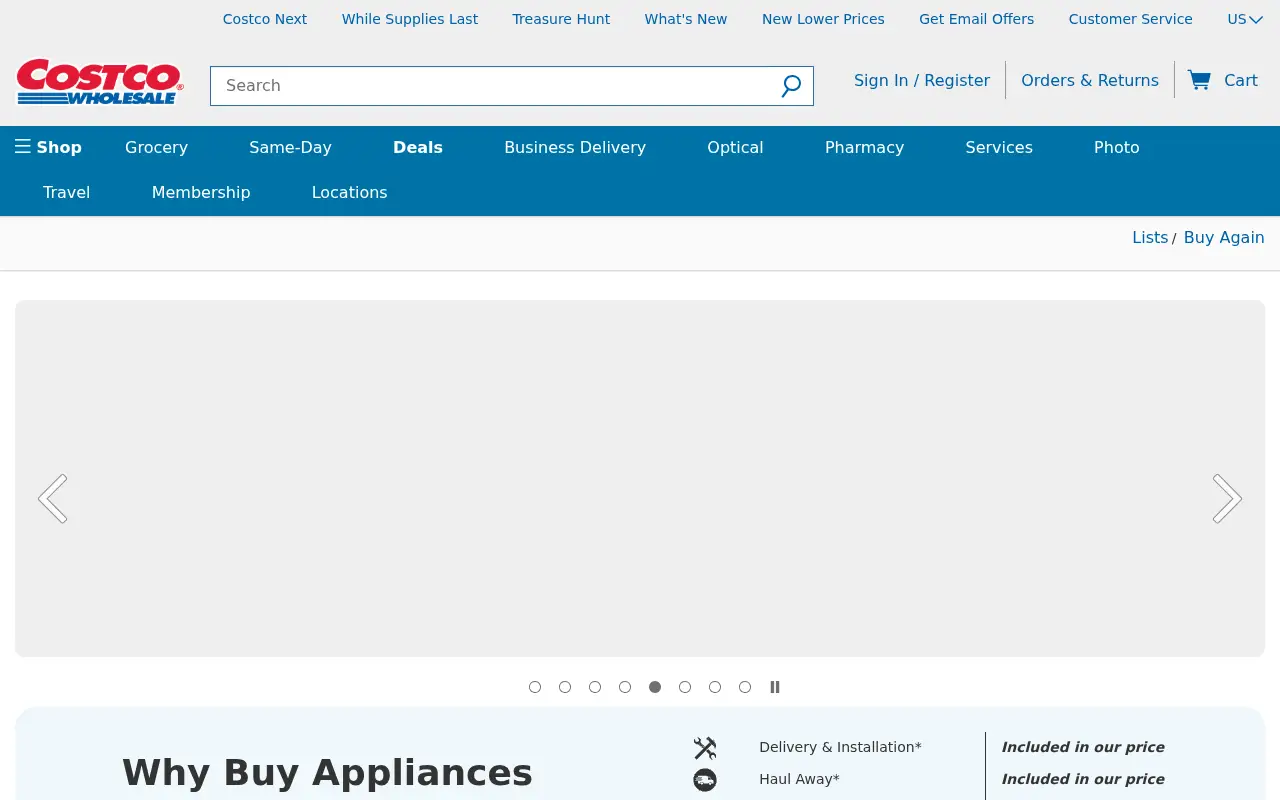Open the Photo section

coord(1117,147)
